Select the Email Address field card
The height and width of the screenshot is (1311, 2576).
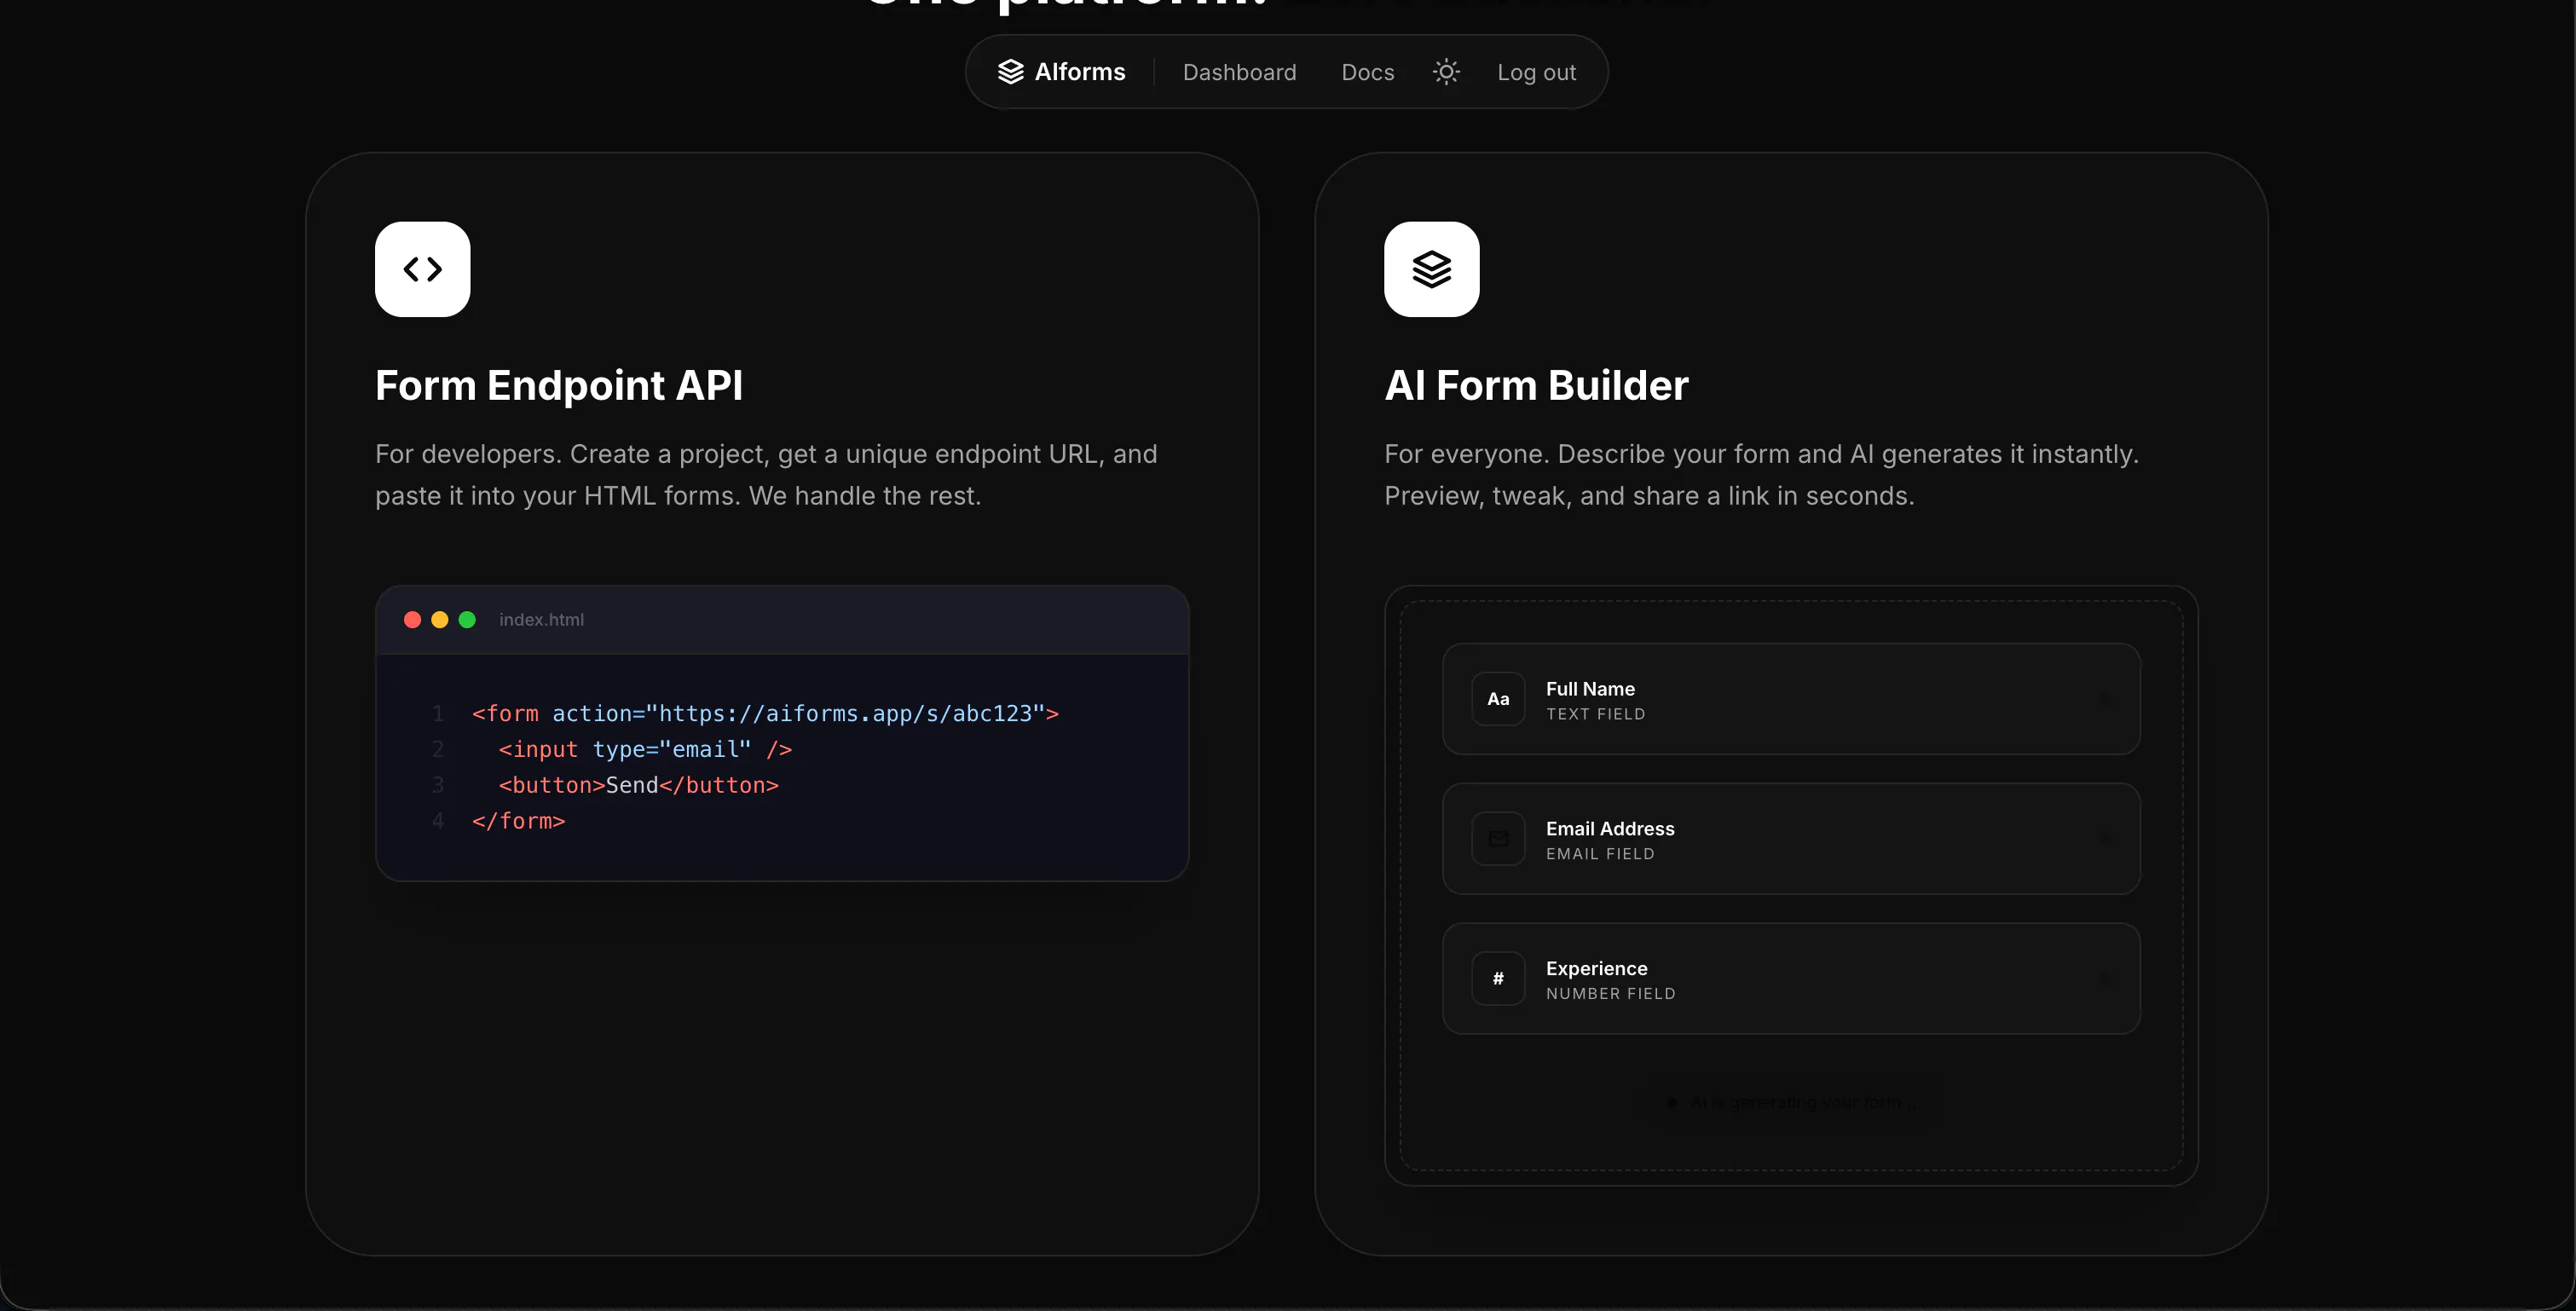(1791, 839)
